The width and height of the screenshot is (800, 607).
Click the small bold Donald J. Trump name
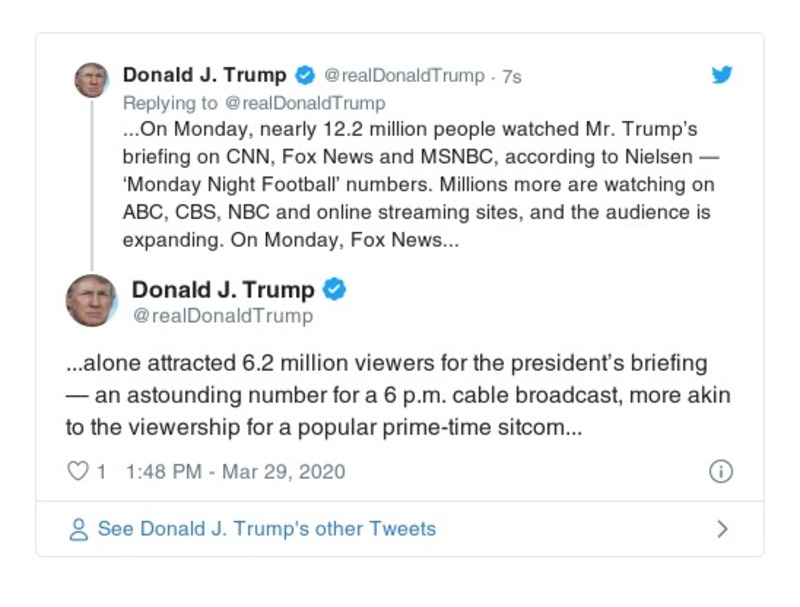click(x=204, y=75)
